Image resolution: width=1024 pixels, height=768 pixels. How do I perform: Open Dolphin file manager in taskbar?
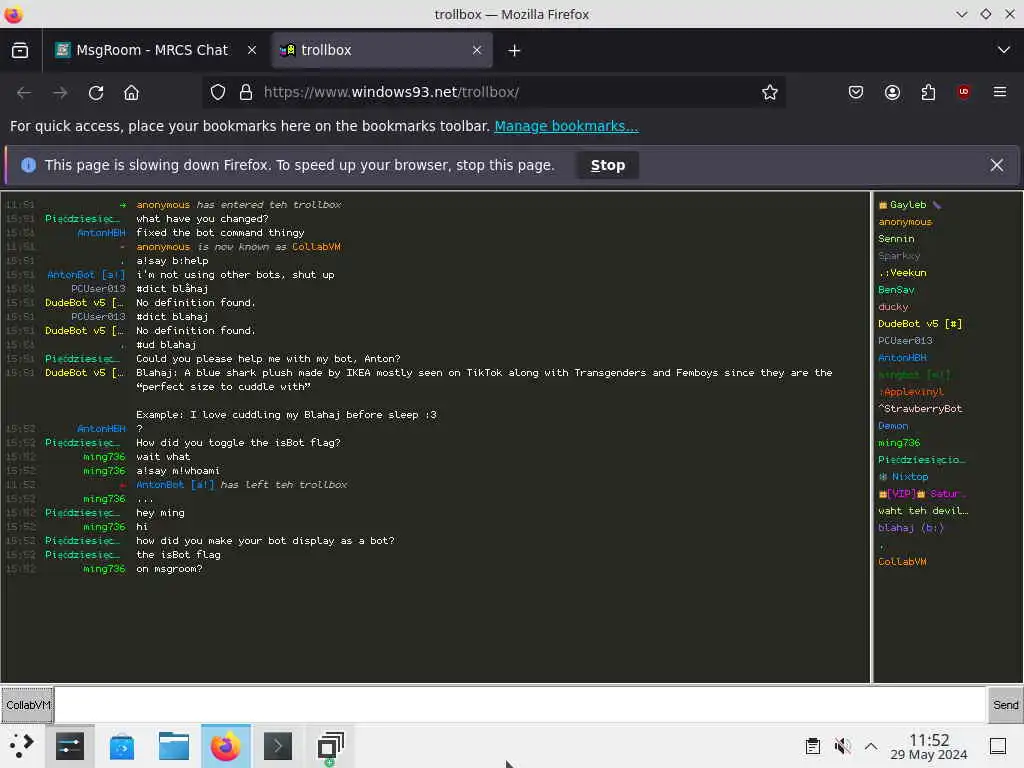point(174,746)
